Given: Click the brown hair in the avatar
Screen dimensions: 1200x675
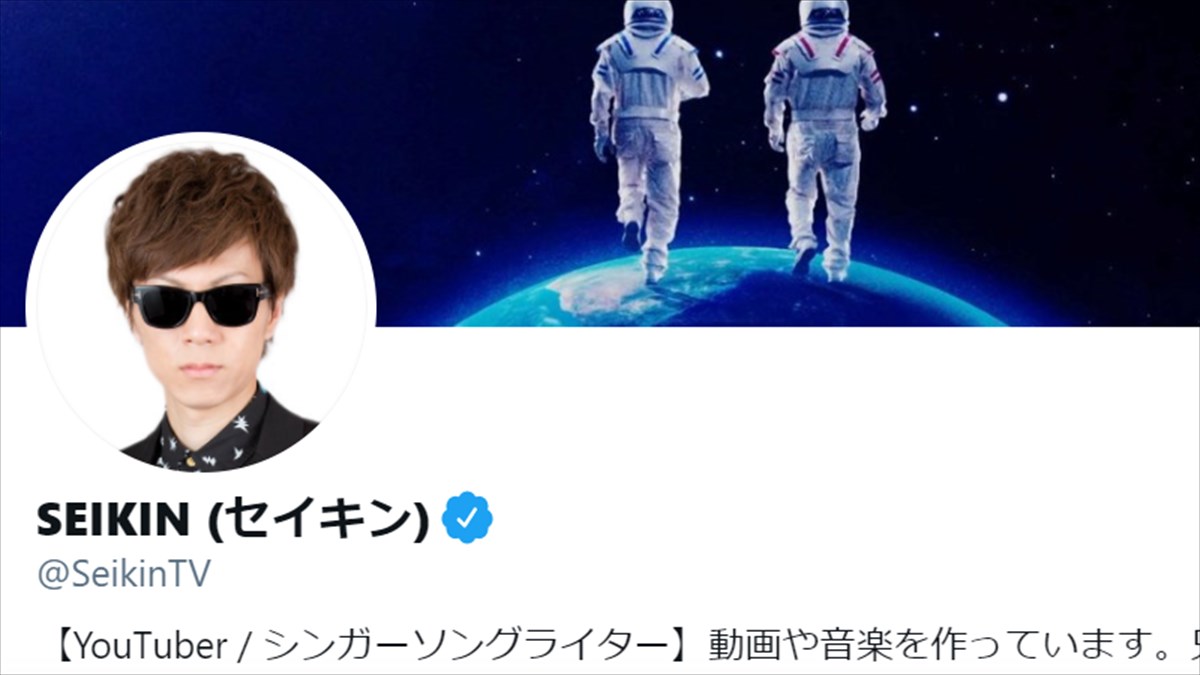Looking at the screenshot, I should 201,215.
